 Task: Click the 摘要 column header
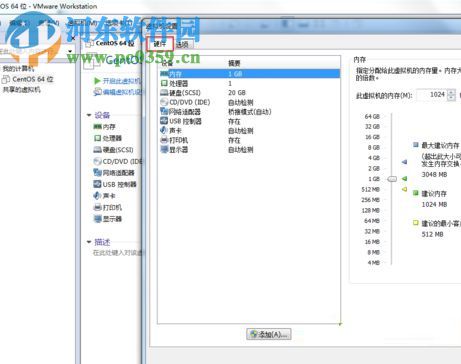pyautogui.click(x=234, y=63)
